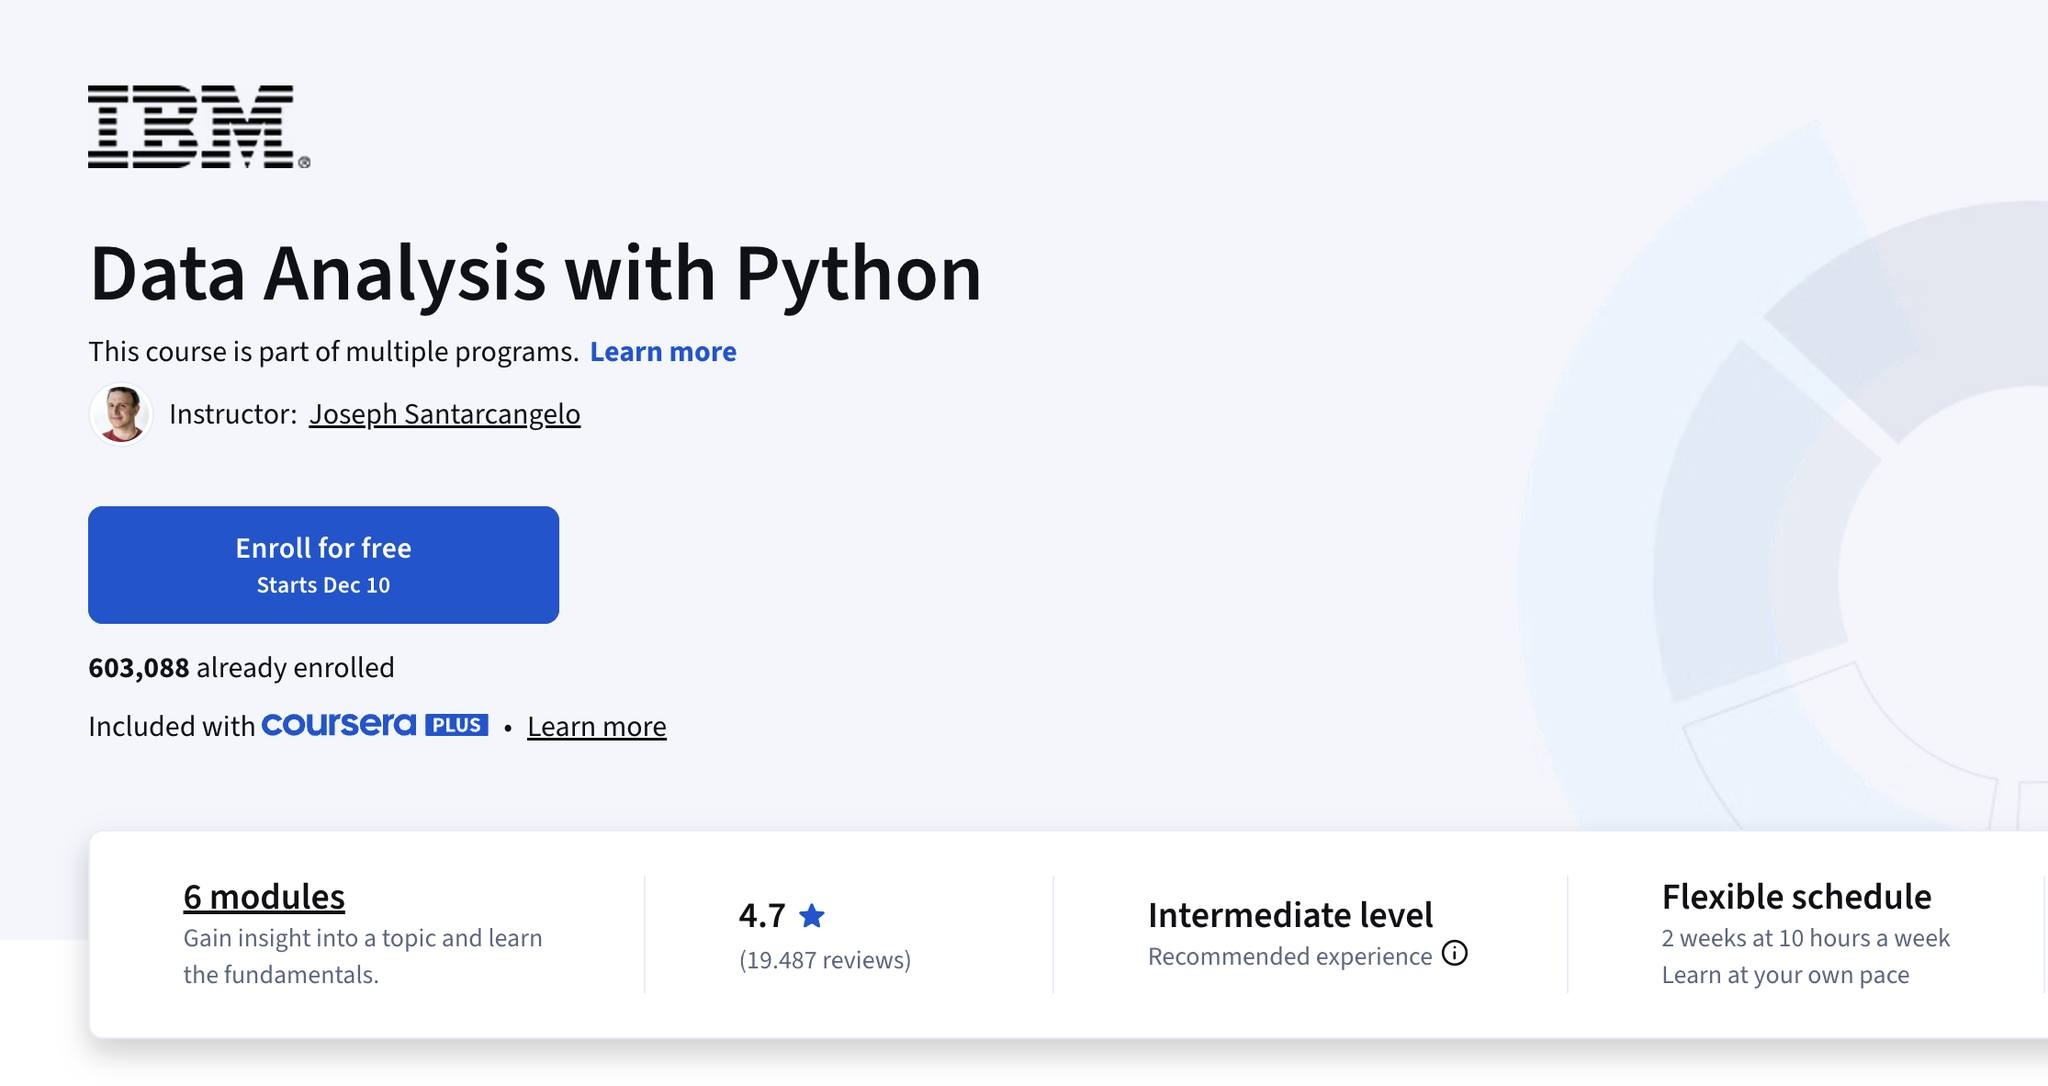This screenshot has height=1086, width=2048.
Task: Click the Flexible schedule heading
Action: [1796, 897]
